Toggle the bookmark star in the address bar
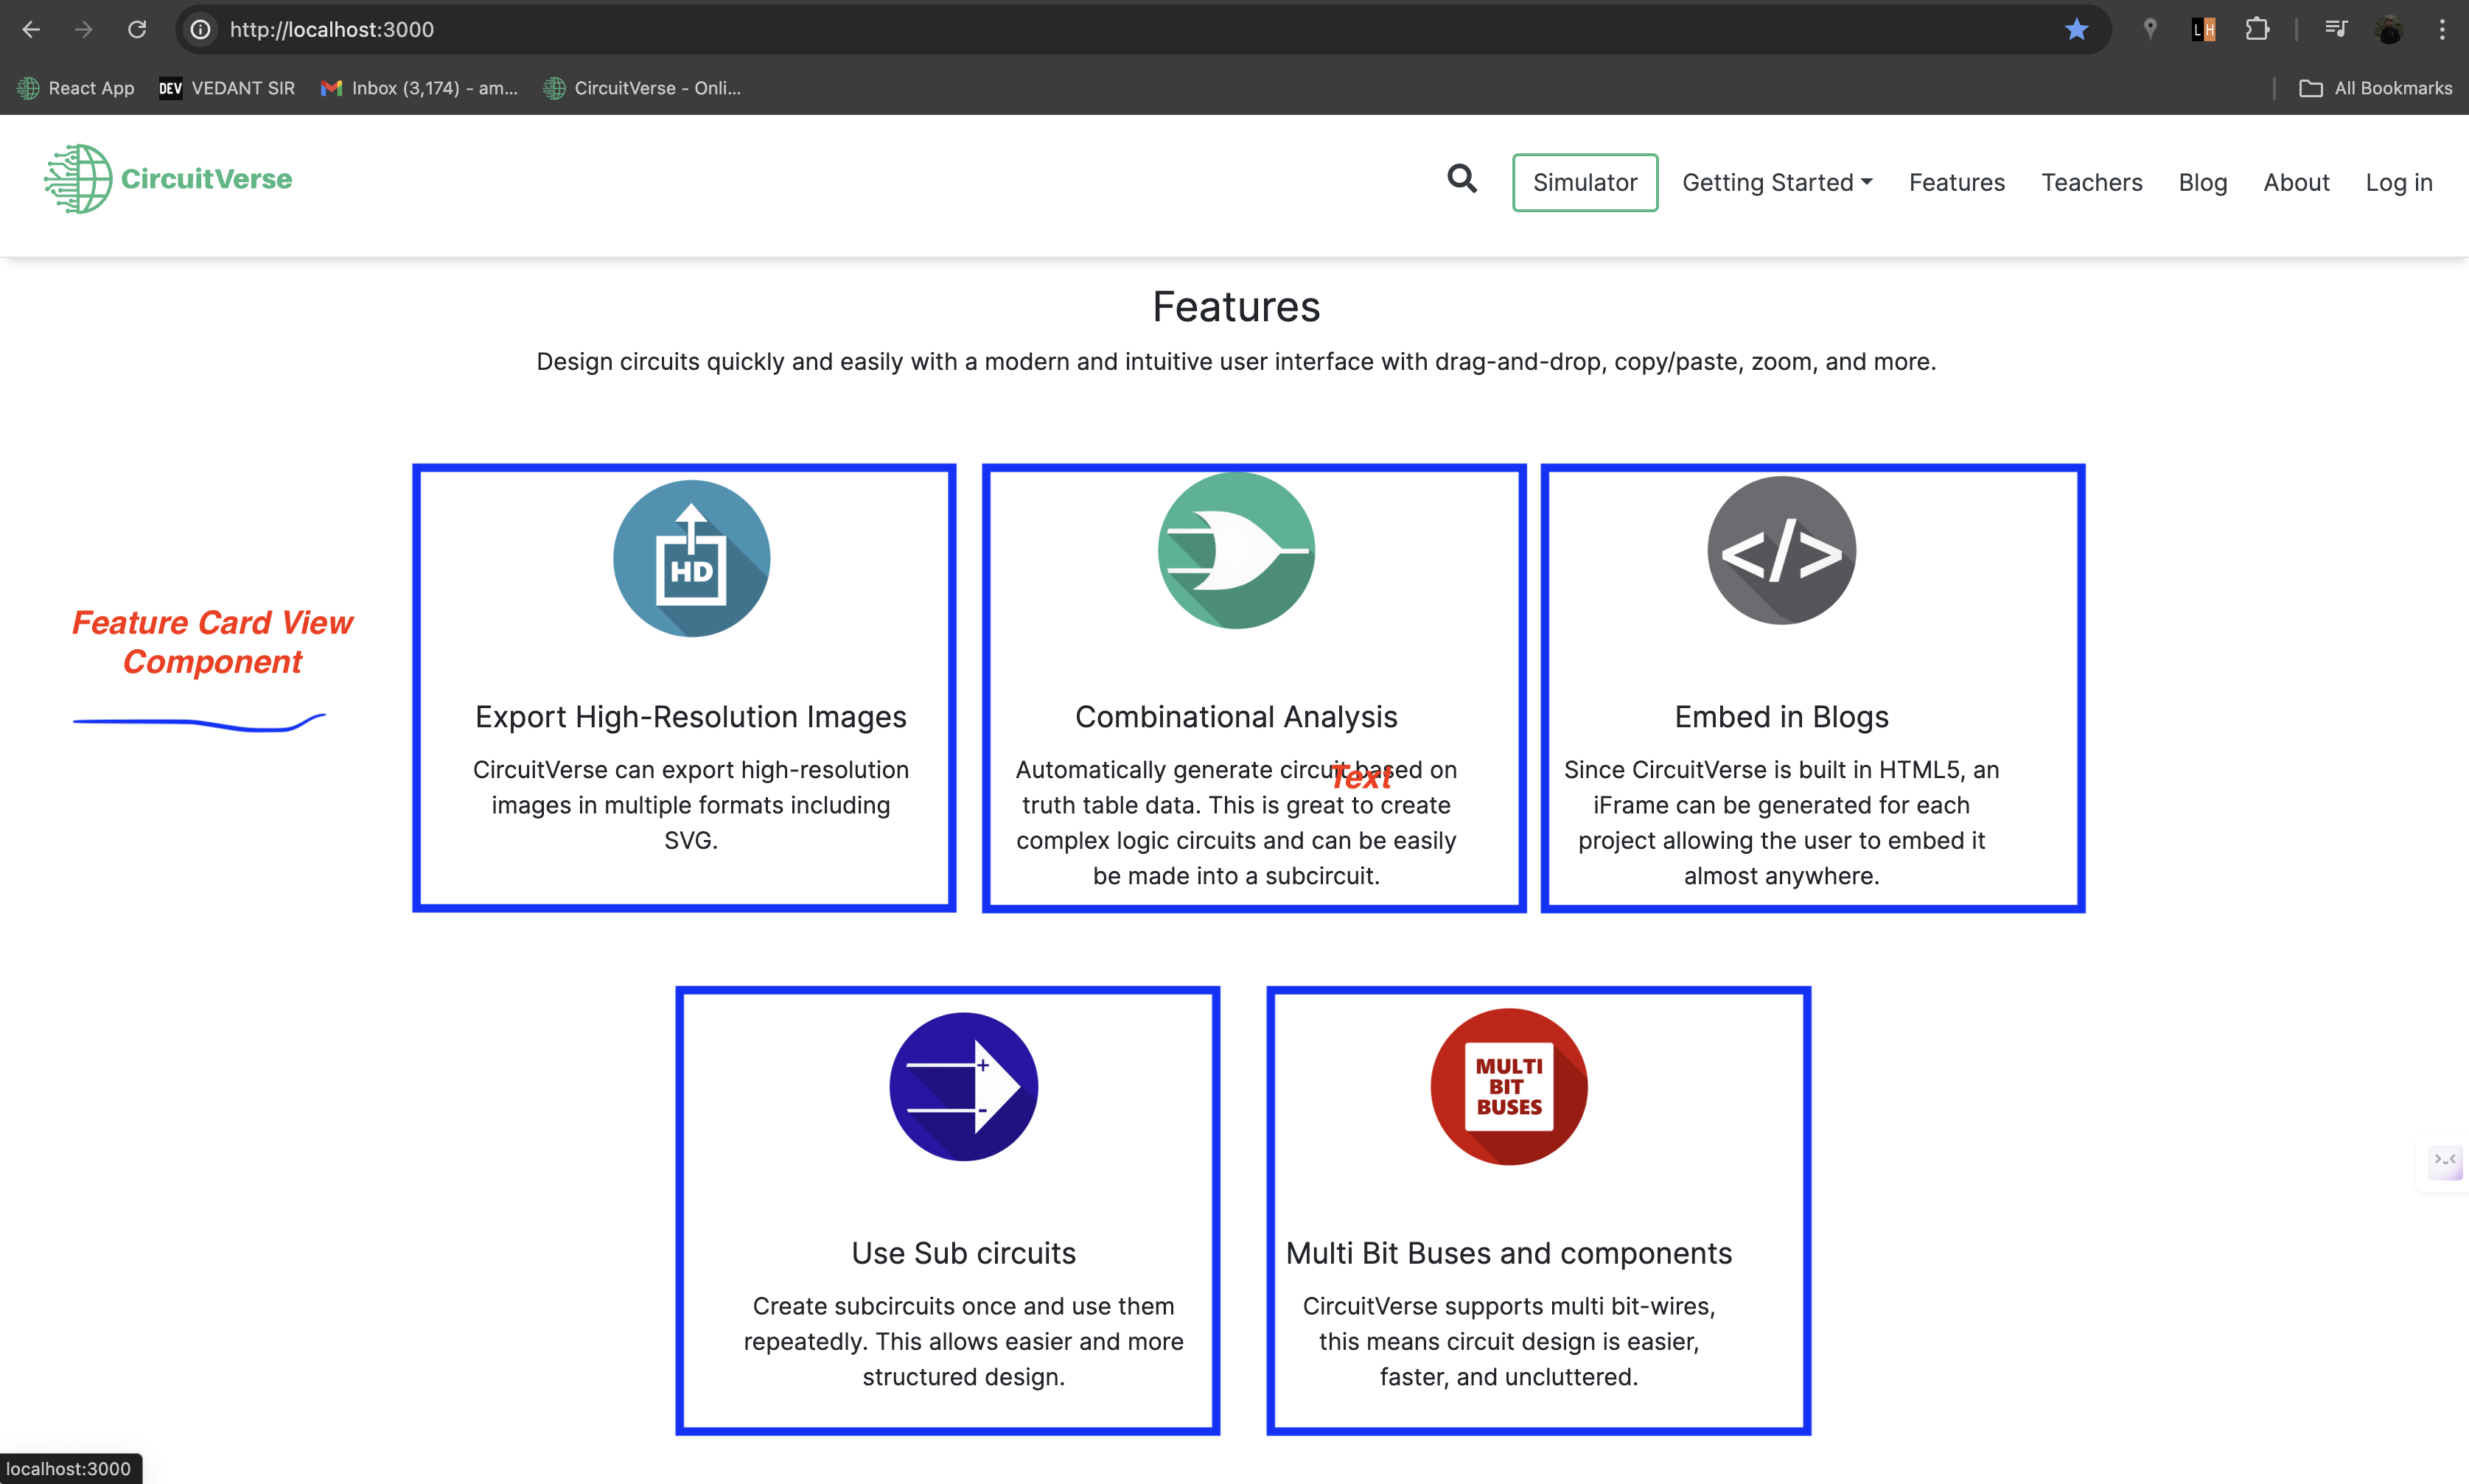 (2077, 29)
